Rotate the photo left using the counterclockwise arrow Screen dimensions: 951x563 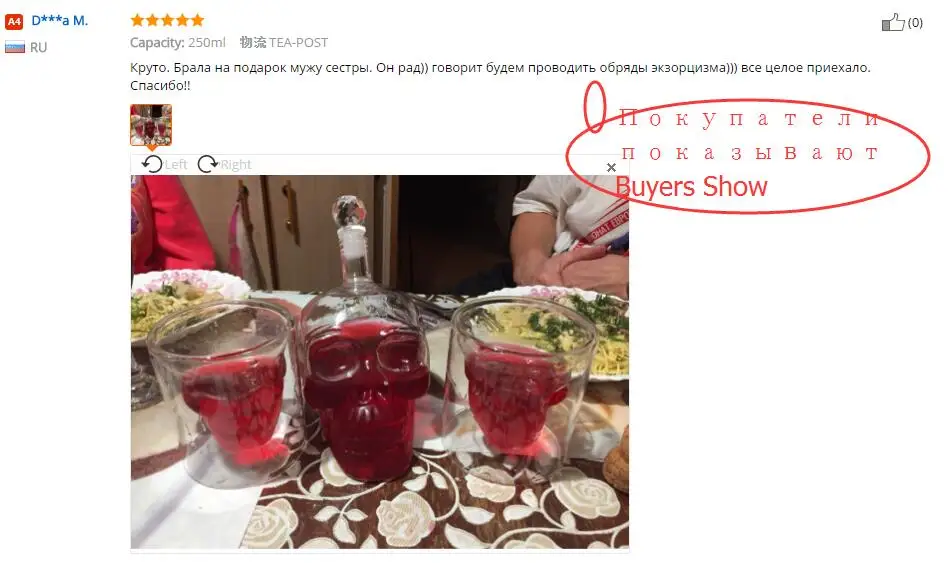point(152,164)
